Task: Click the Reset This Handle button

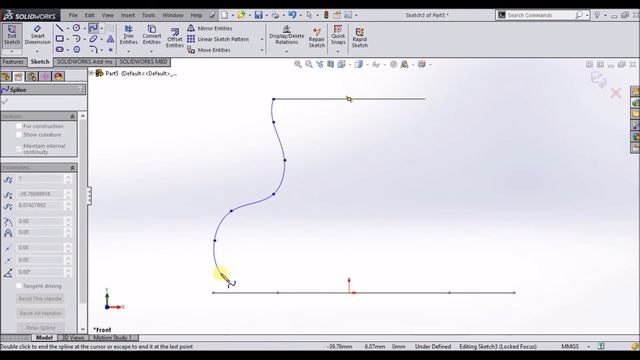Action: [x=40, y=299]
